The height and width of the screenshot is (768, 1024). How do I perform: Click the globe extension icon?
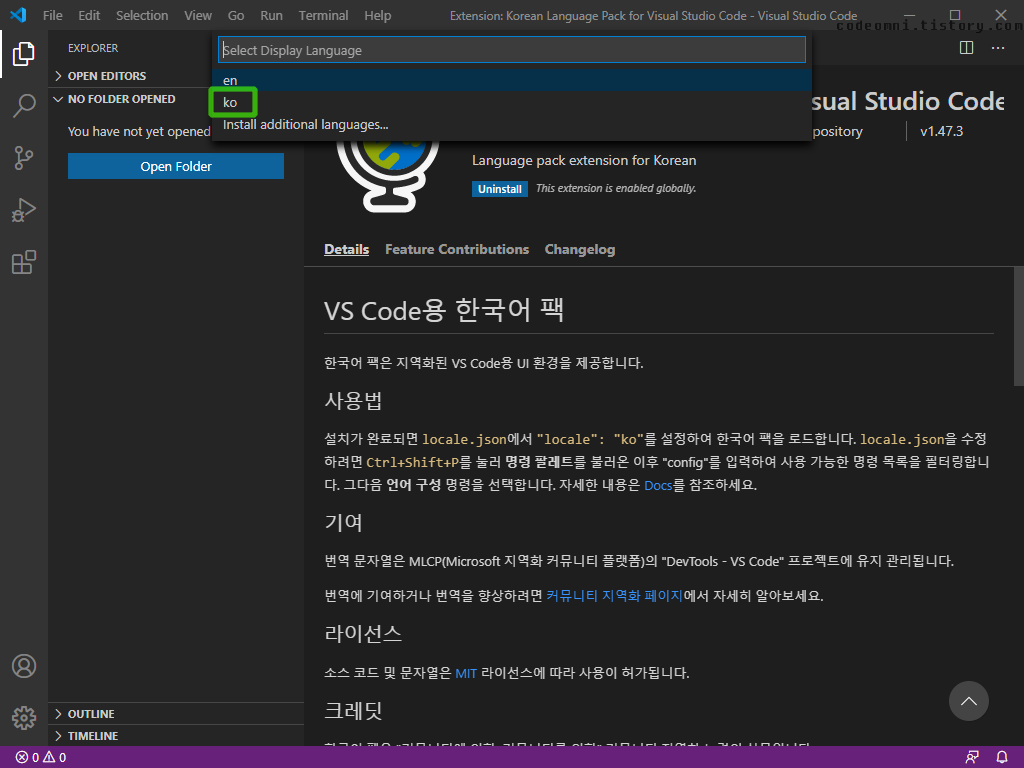tap(388, 175)
